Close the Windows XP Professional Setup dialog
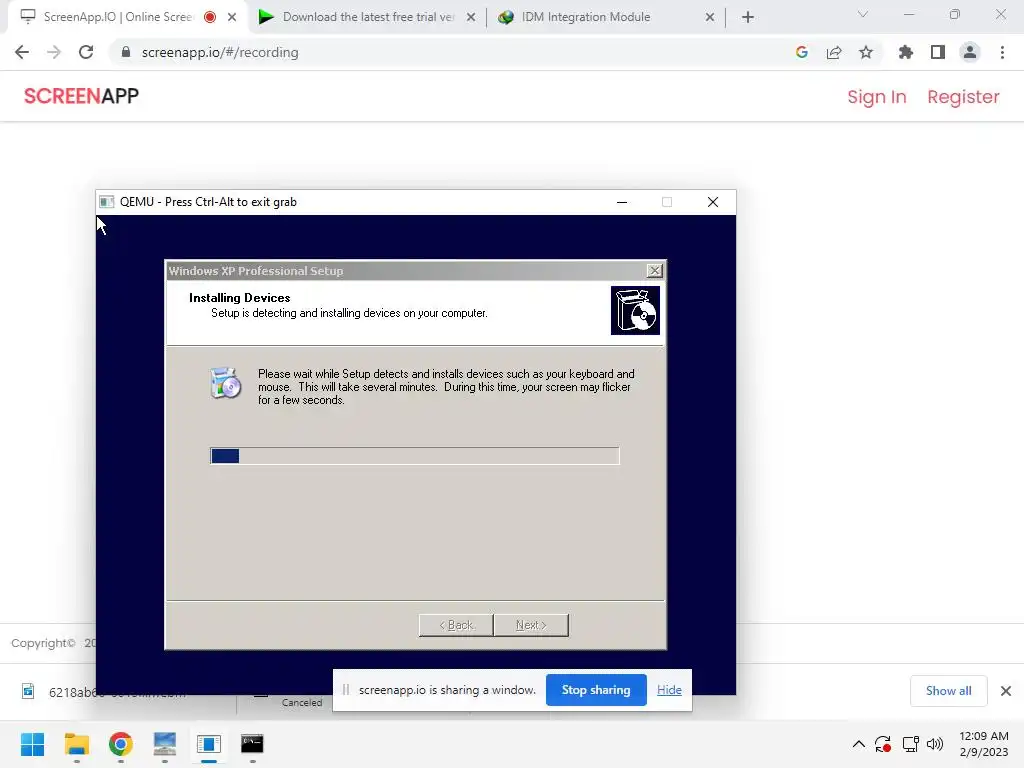The width and height of the screenshot is (1024, 768). pyautogui.click(x=654, y=270)
